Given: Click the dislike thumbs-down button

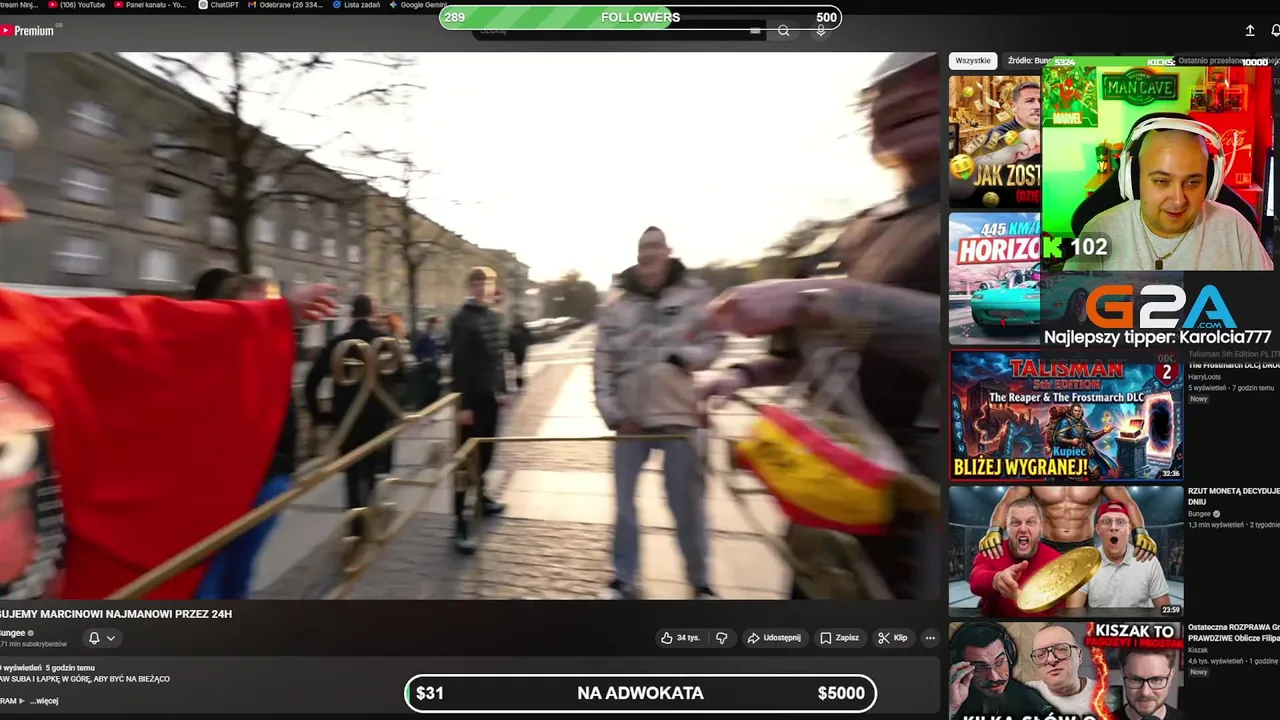Looking at the screenshot, I should click(x=722, y=638).
